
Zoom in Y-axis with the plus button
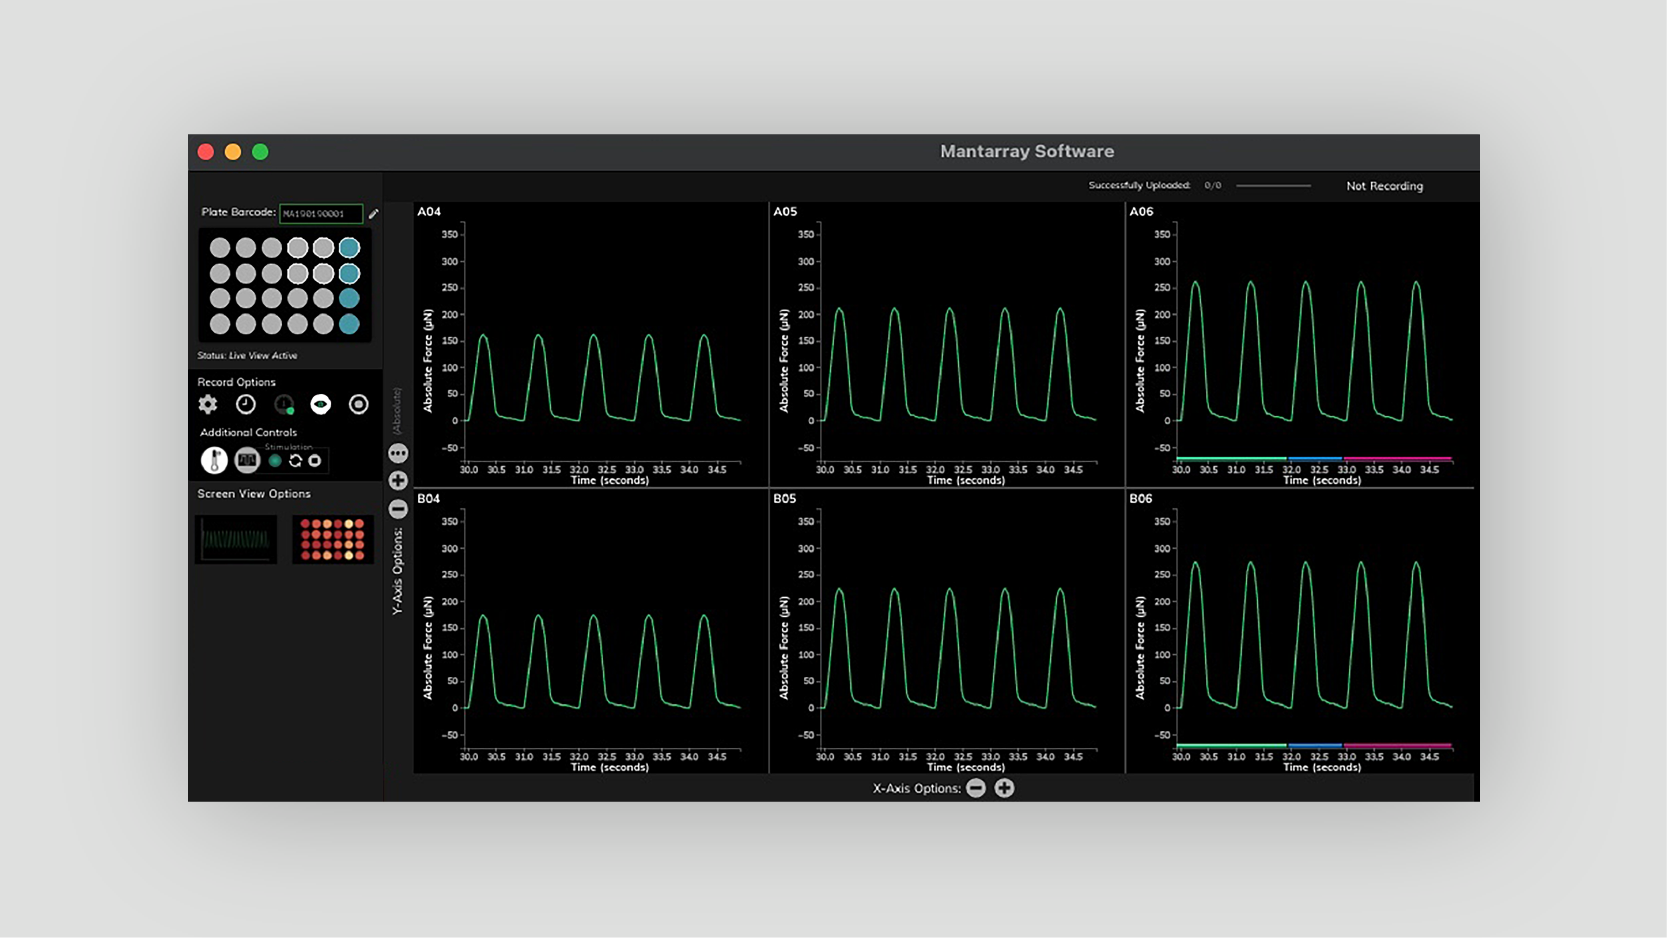398,481
